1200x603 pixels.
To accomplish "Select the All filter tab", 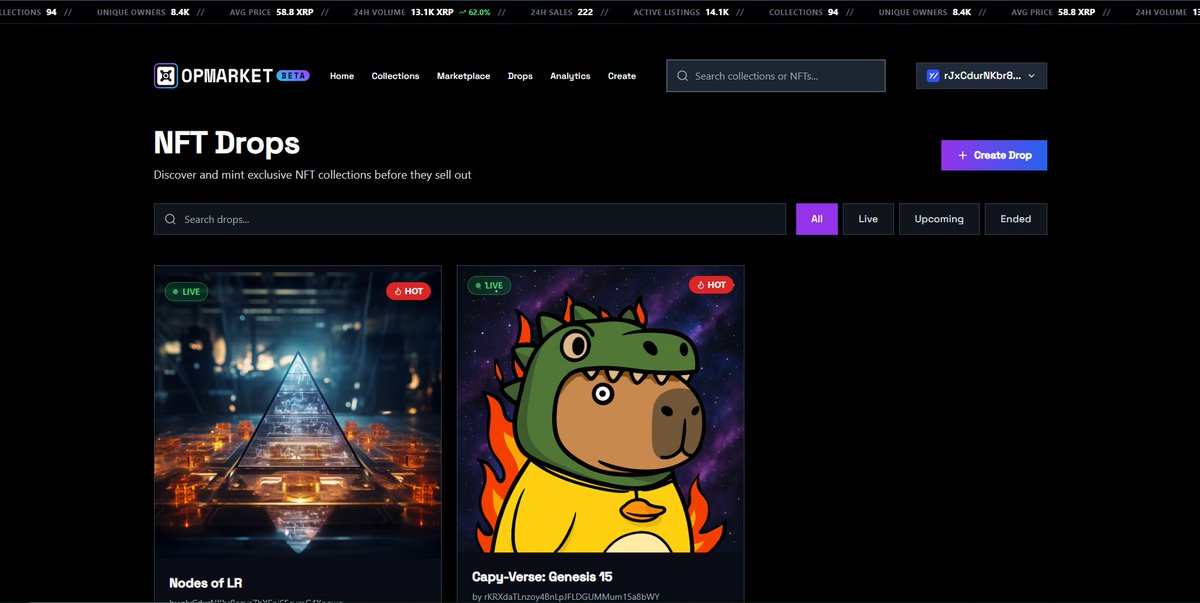I will [817, 219].
